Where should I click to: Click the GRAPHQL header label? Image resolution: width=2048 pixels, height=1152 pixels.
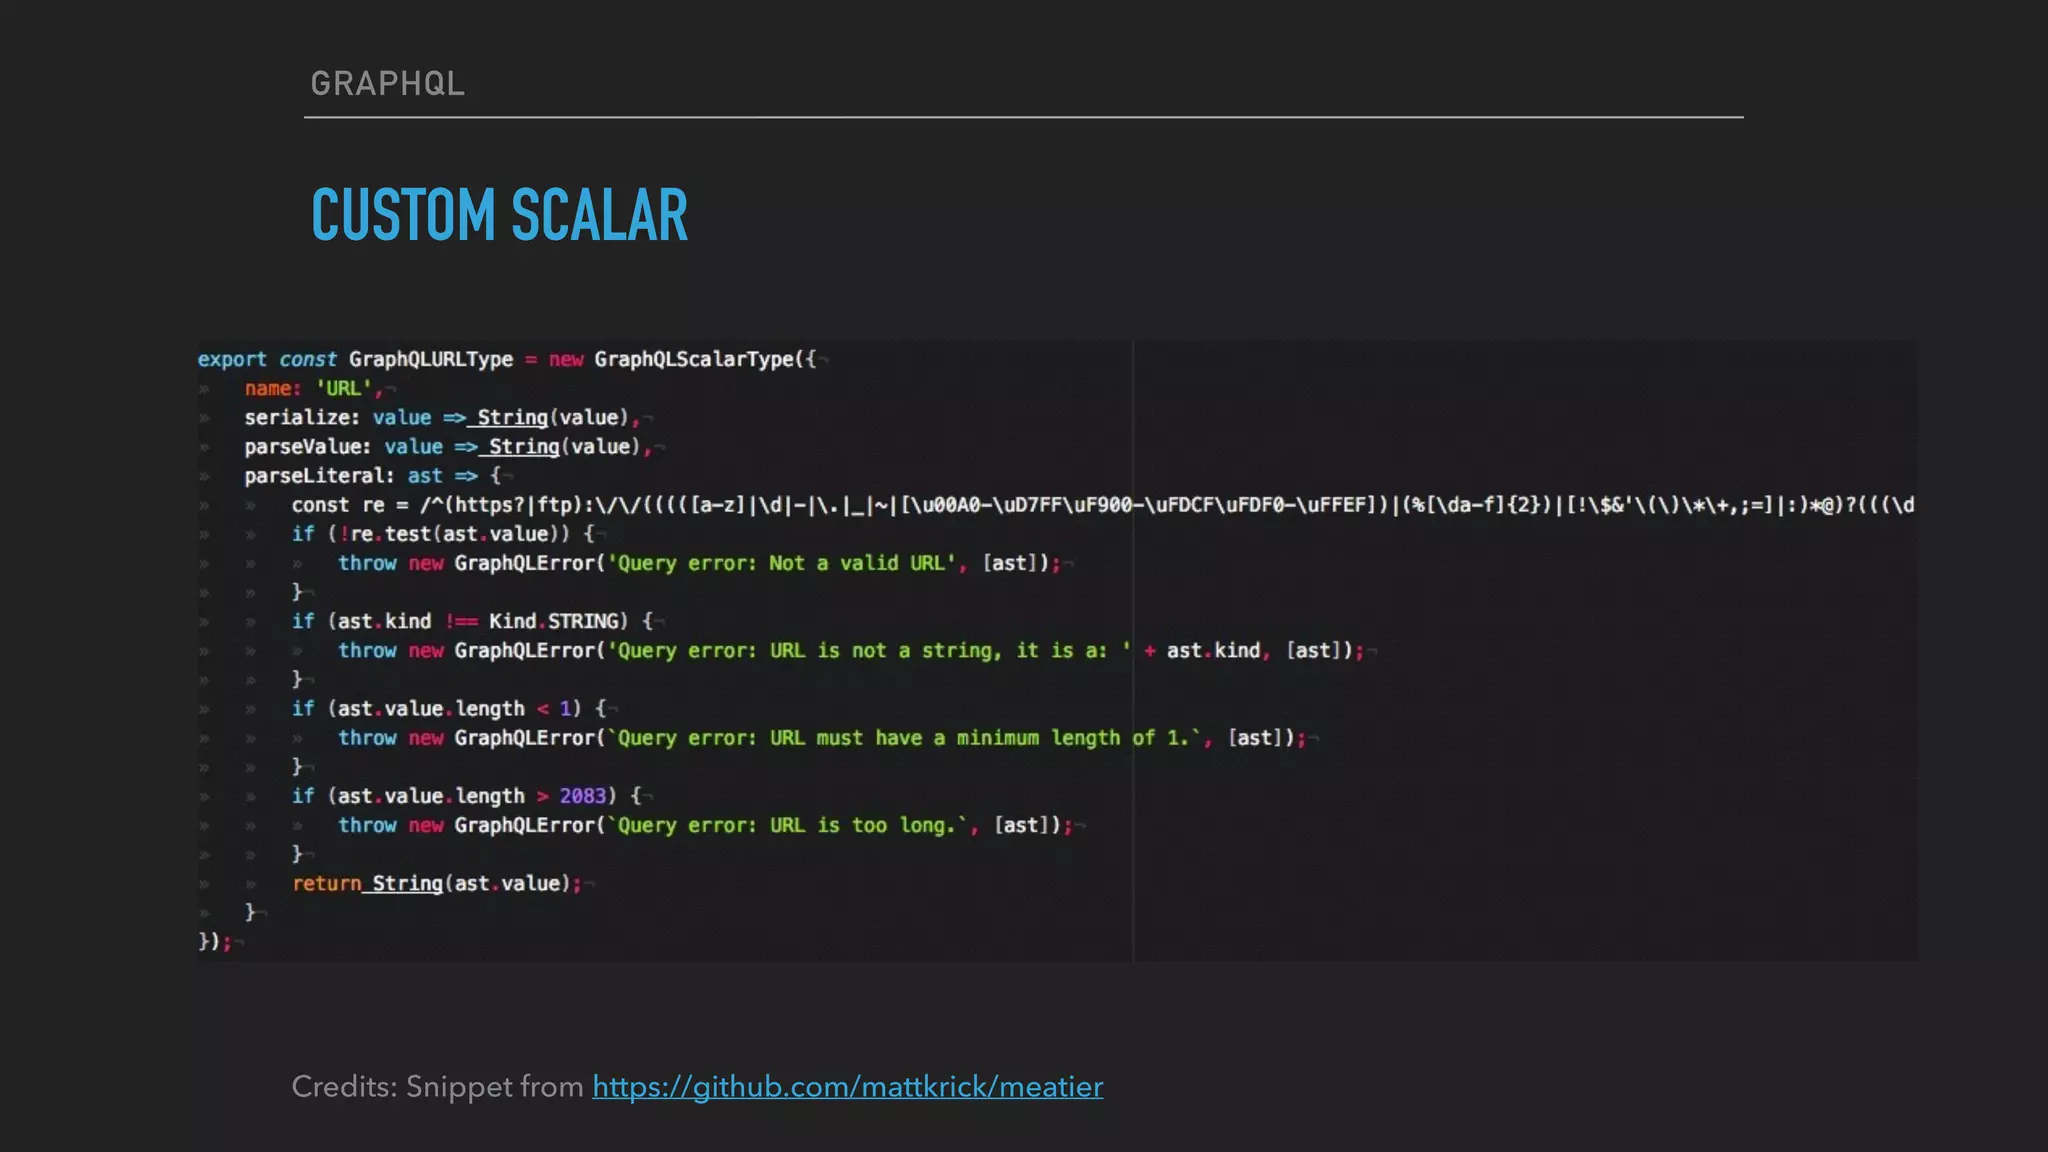(388, 83)
